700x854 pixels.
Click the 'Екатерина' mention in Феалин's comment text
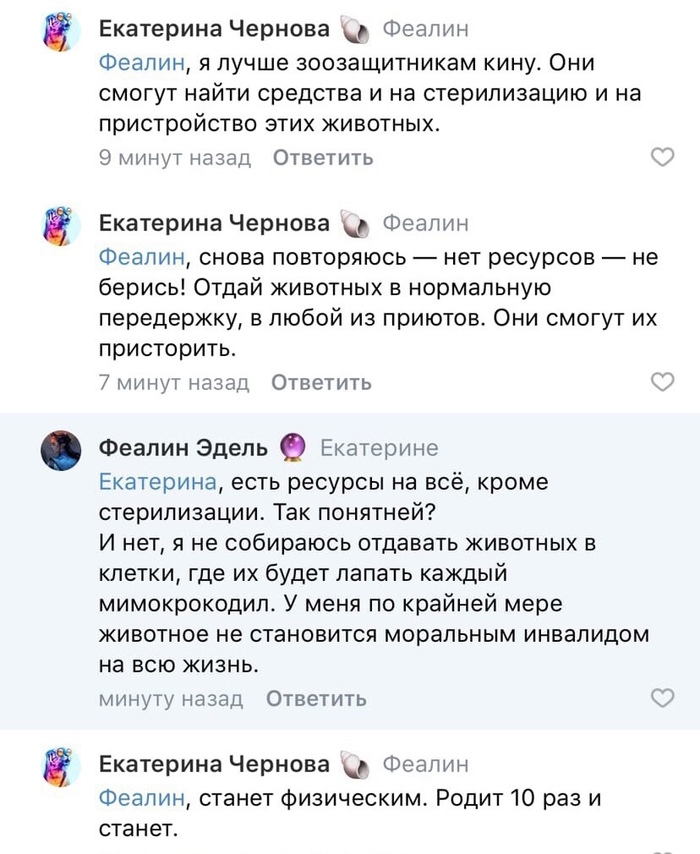pyautogui.click(x=158, y=481)
